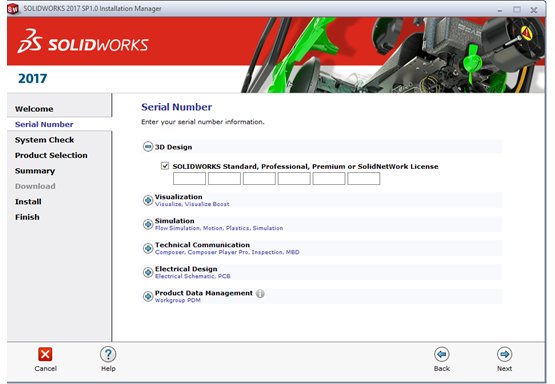Expand the Product Data Management section
The width and height of the screenshot is (555, 384).
148,296
